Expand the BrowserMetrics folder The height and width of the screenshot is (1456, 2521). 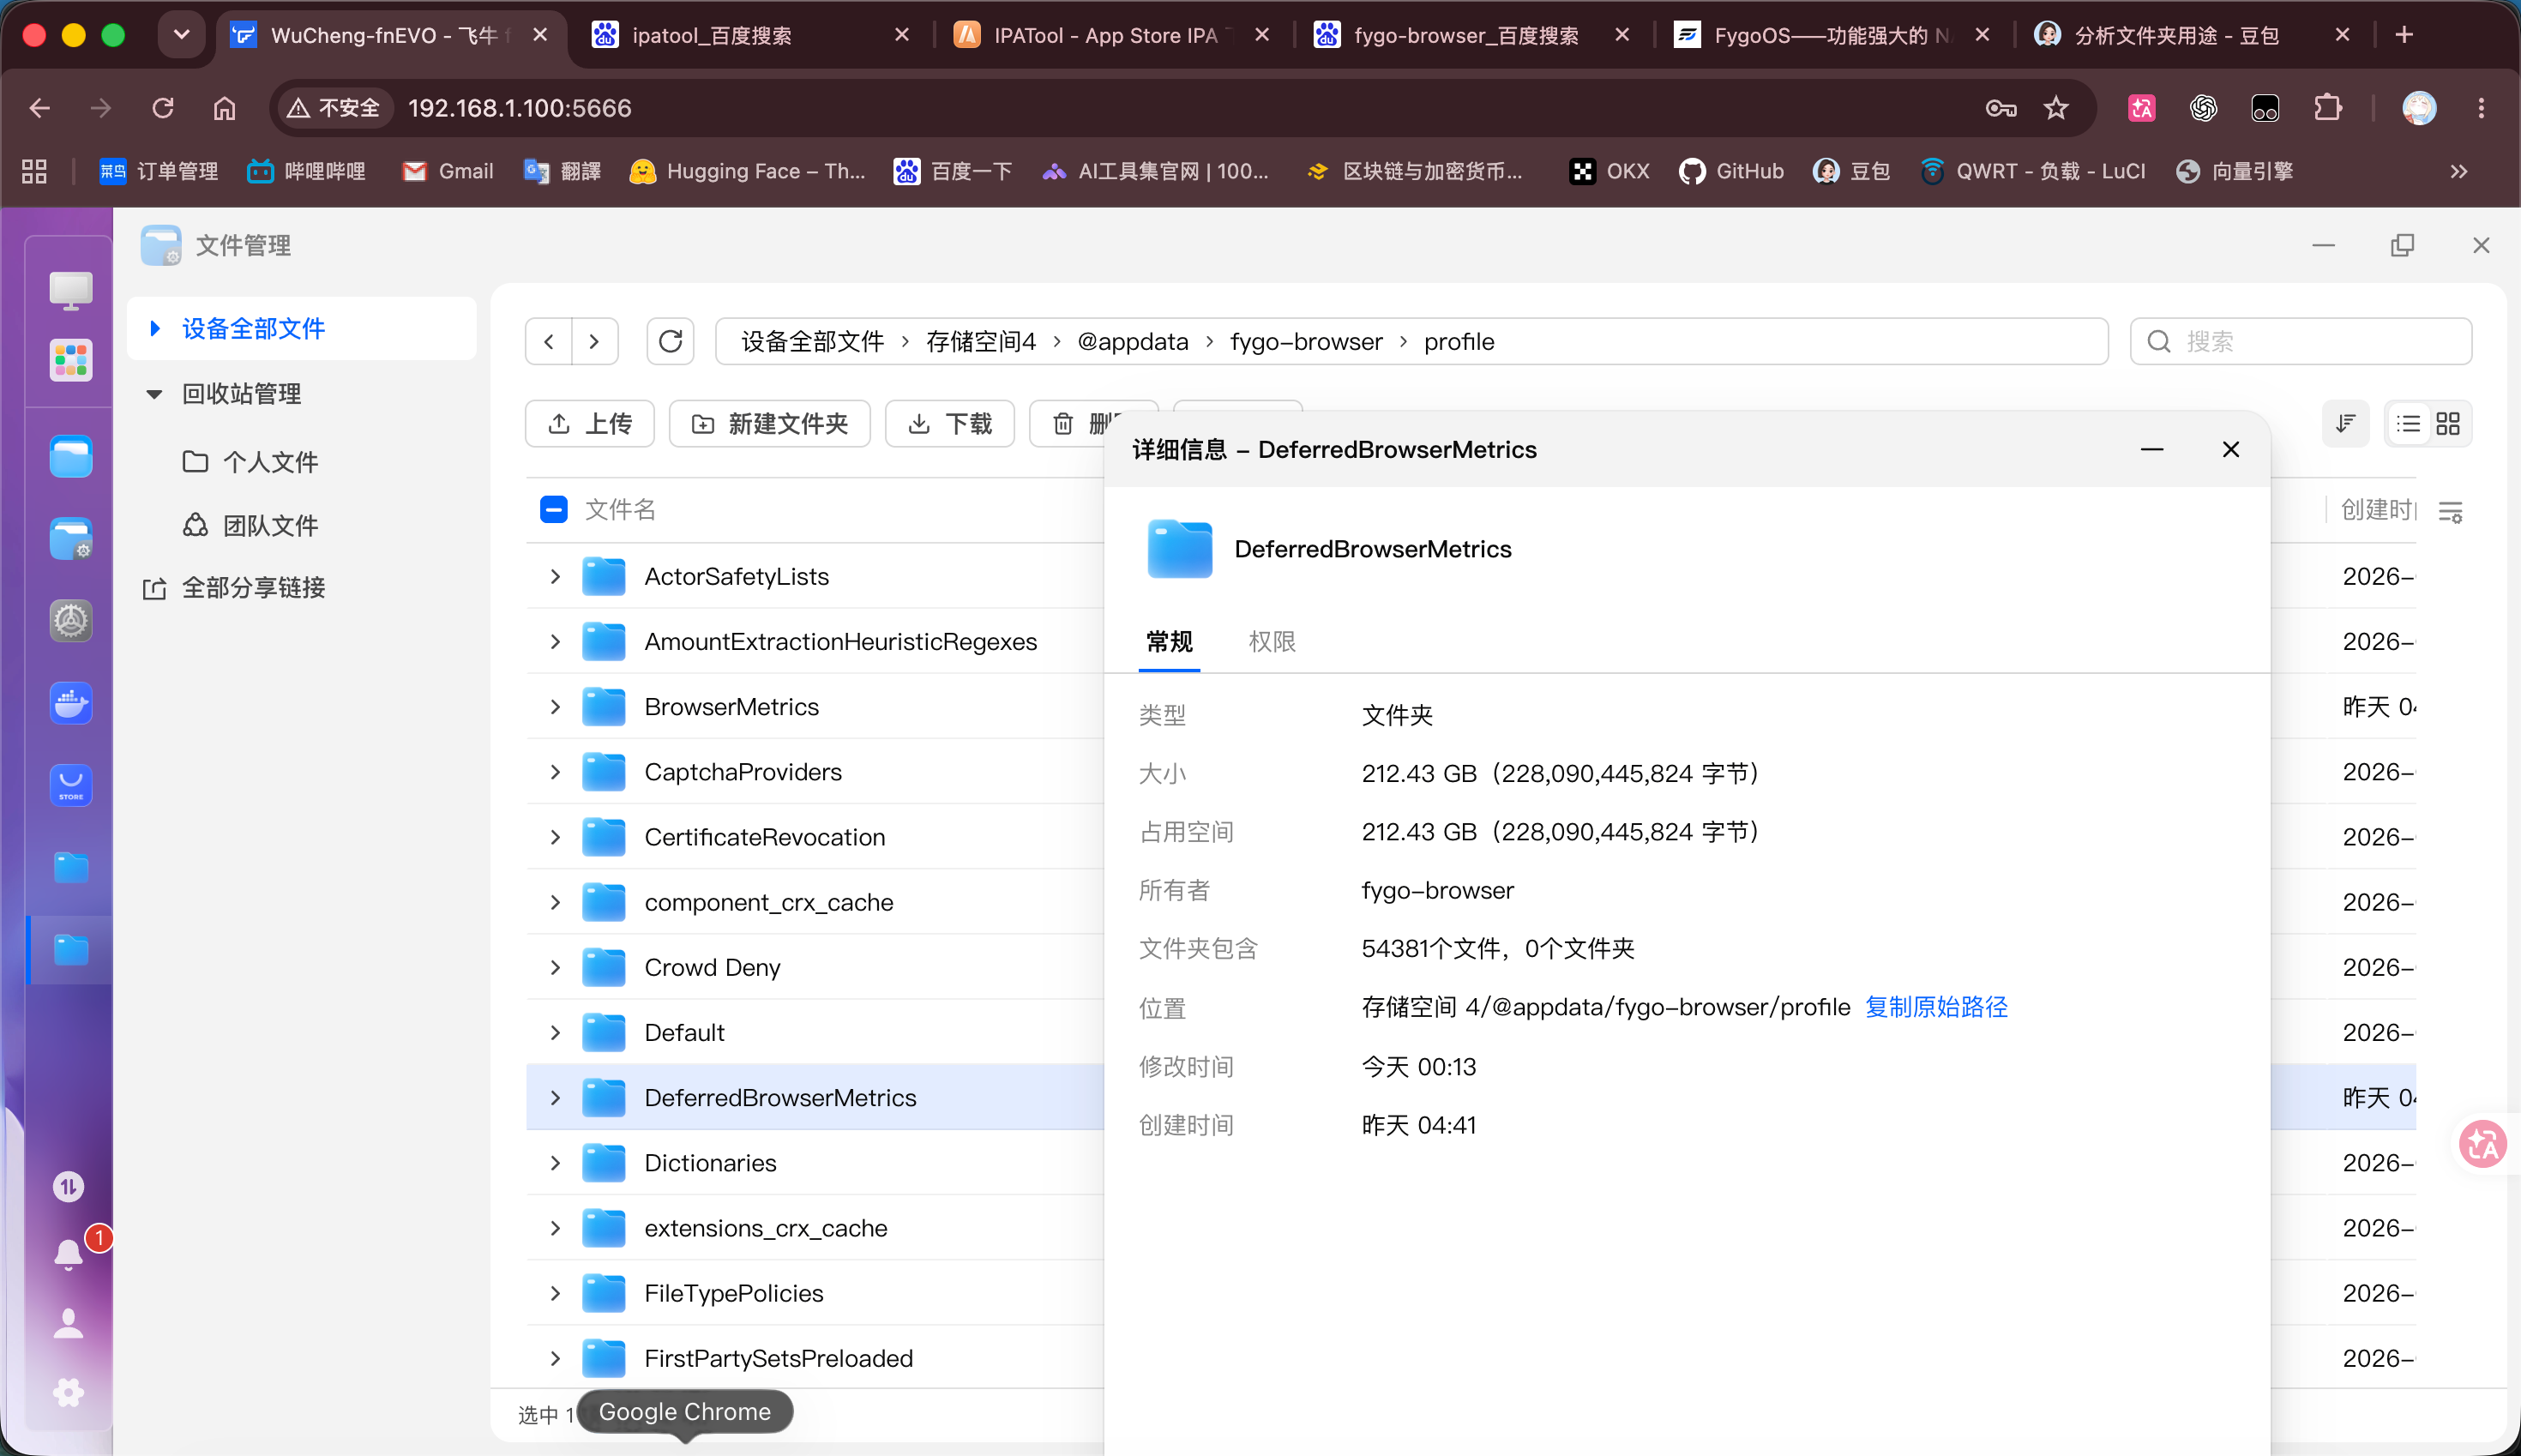pos(555,707)
